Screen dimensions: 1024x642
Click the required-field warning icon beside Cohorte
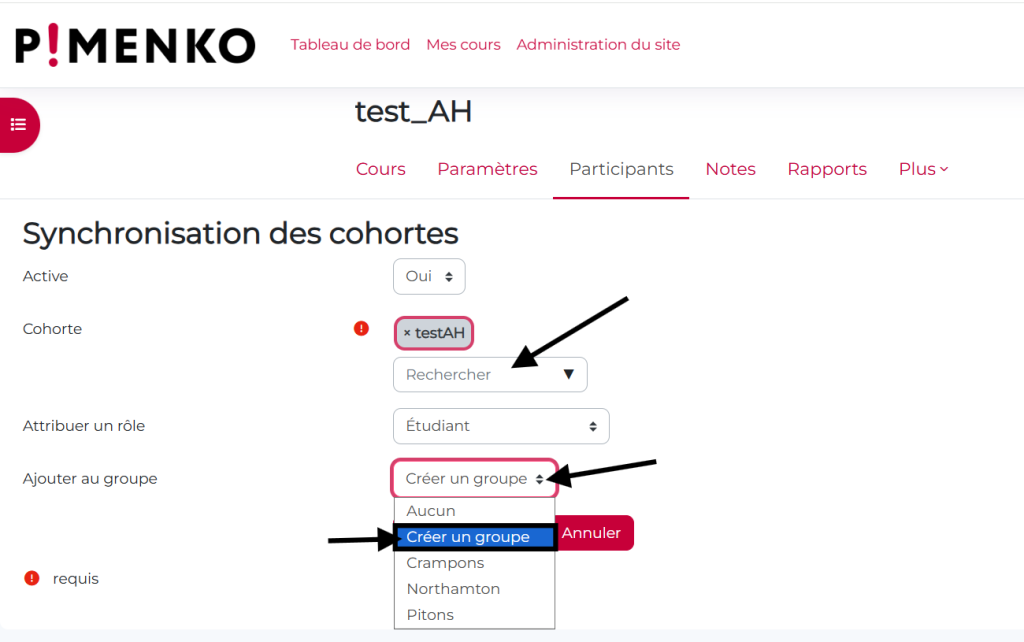pos(361,328)
